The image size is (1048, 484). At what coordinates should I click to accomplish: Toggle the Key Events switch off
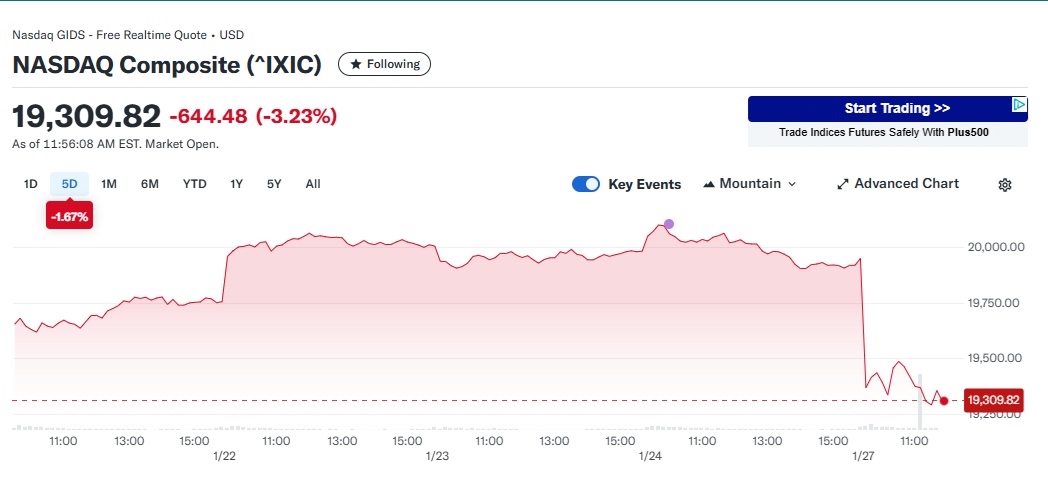[586, 184]
